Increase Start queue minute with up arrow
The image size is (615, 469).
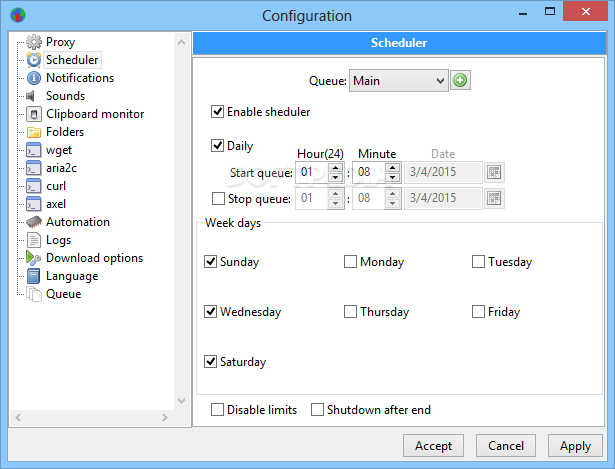(393, 168)
